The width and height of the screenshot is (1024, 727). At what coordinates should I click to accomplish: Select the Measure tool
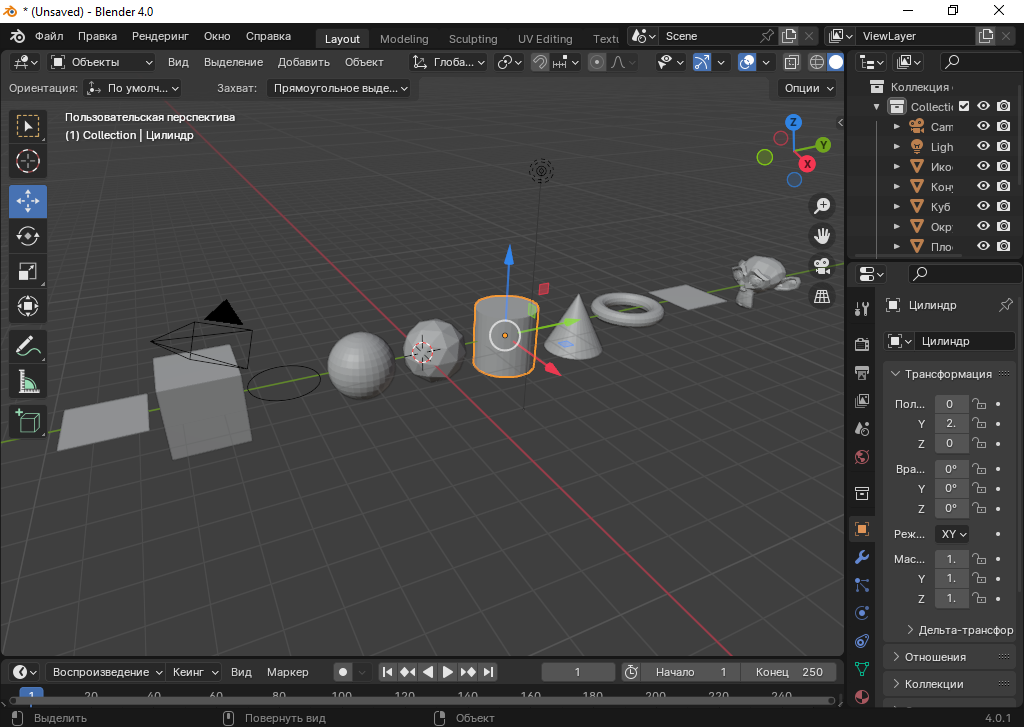[x=28, y=381]
